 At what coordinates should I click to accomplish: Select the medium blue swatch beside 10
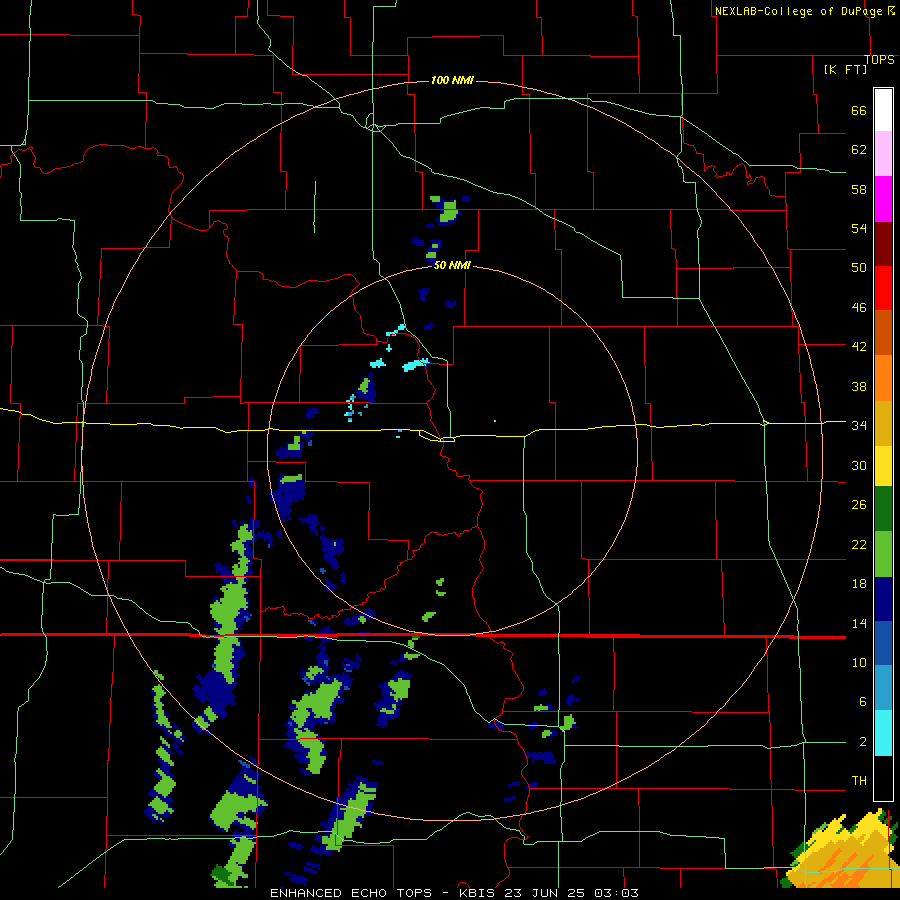click(883, 644)
